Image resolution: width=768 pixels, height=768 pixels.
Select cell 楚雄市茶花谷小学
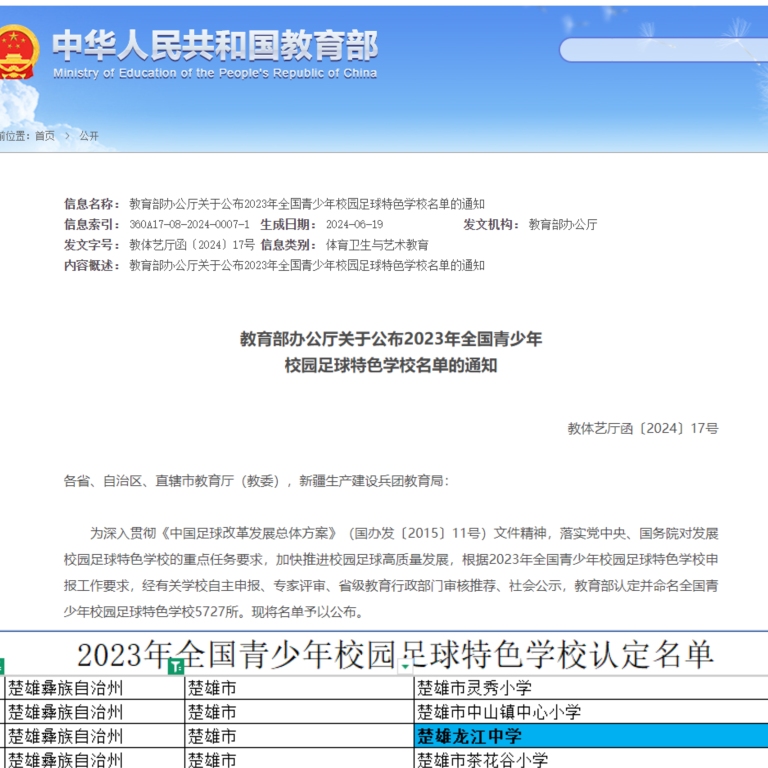591,758
